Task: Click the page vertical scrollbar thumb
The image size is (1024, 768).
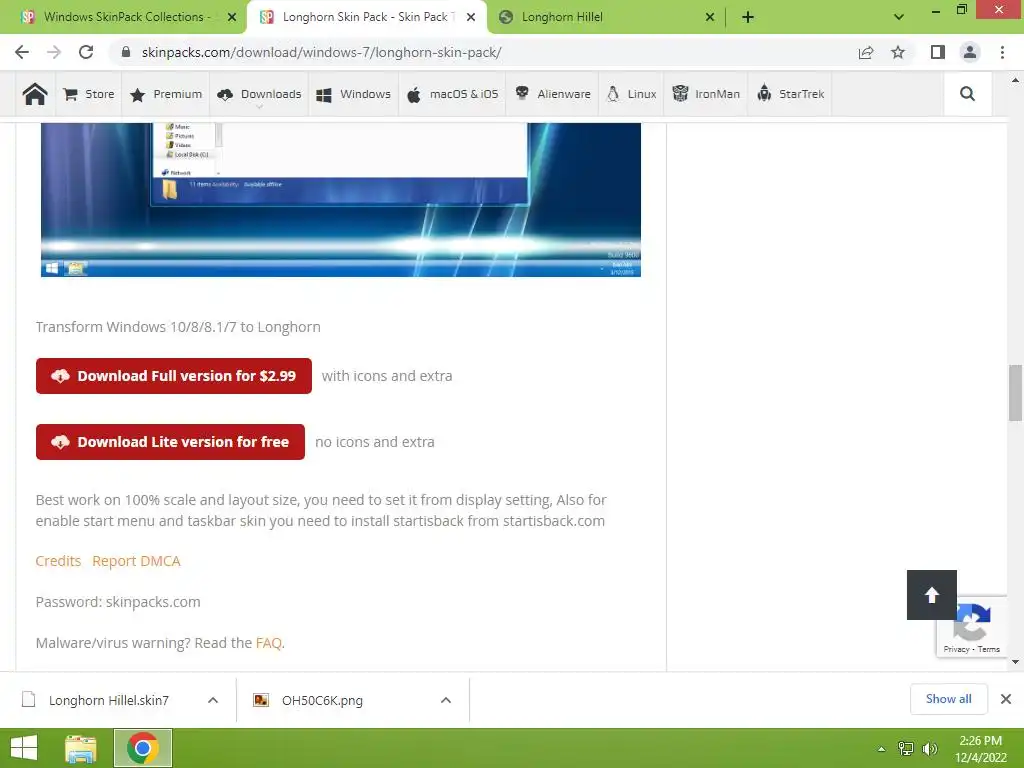Action: [x=1015, y=392]
